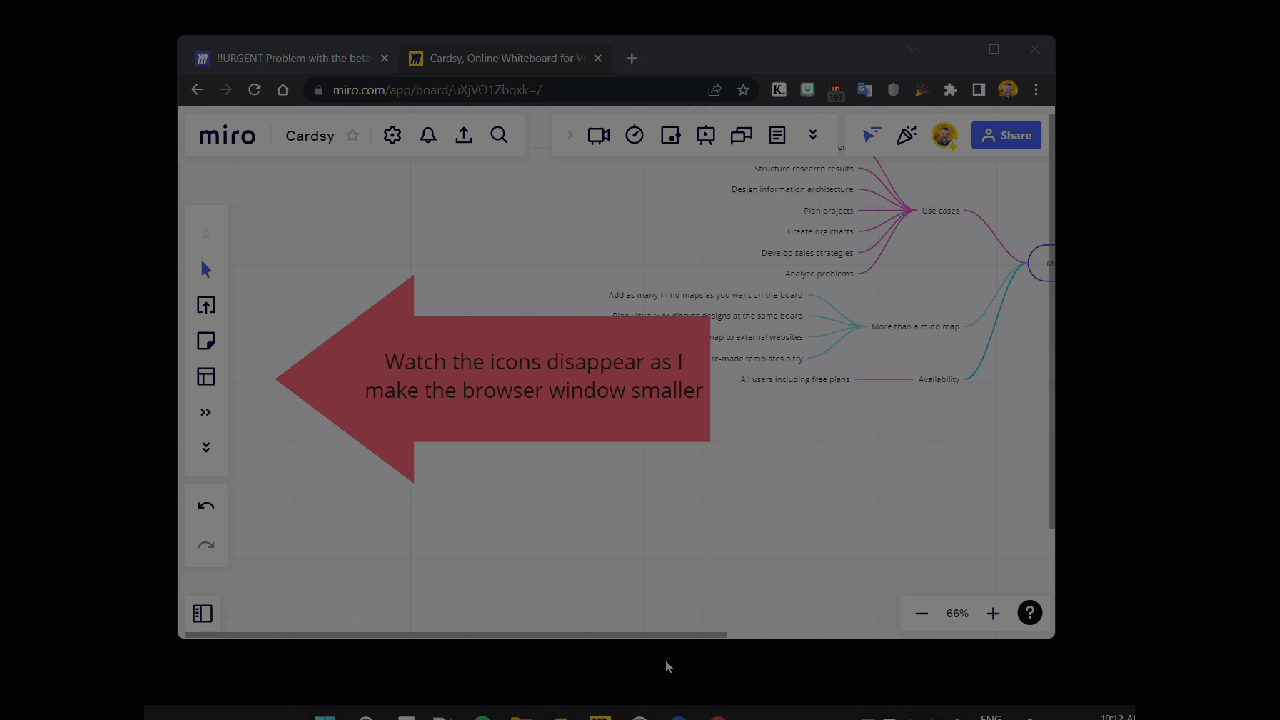Viewport: 1280px width, 720px height.
Task: Select the Plan projects node
Action: (x=828, y=211)
